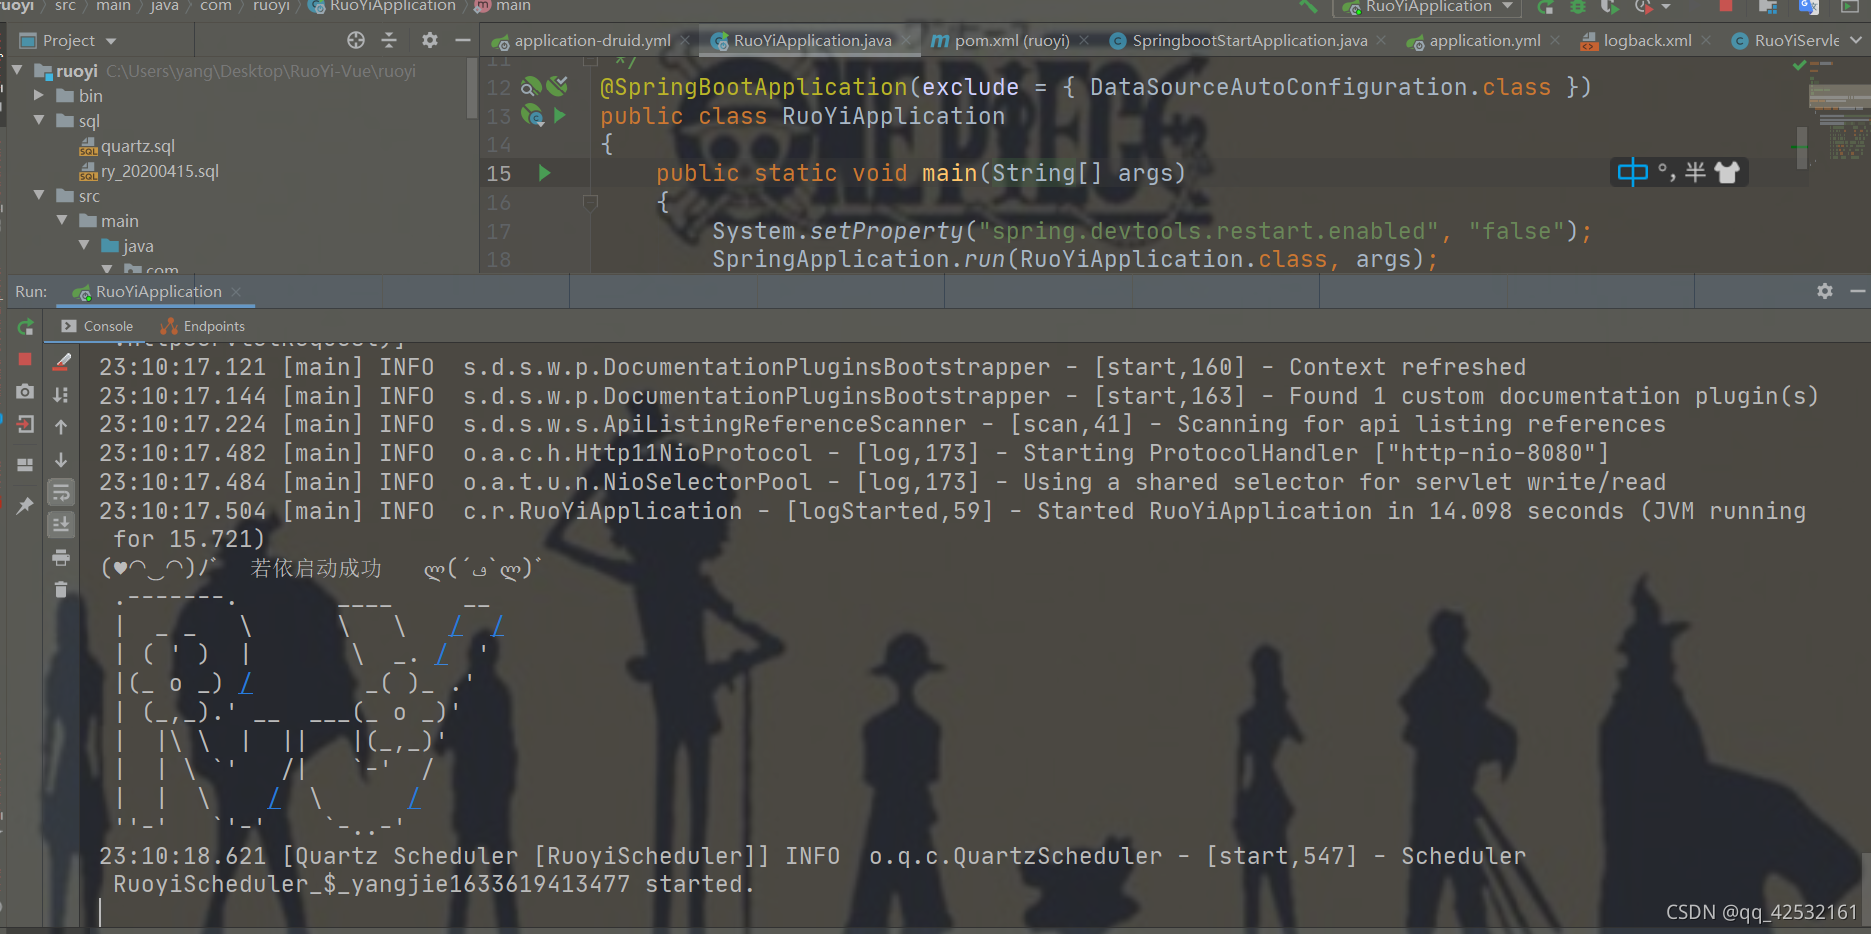The width and height of the screenshot is (1871, 934).
Task: Close the application-druid.yml tab
Action: (685, 40)
